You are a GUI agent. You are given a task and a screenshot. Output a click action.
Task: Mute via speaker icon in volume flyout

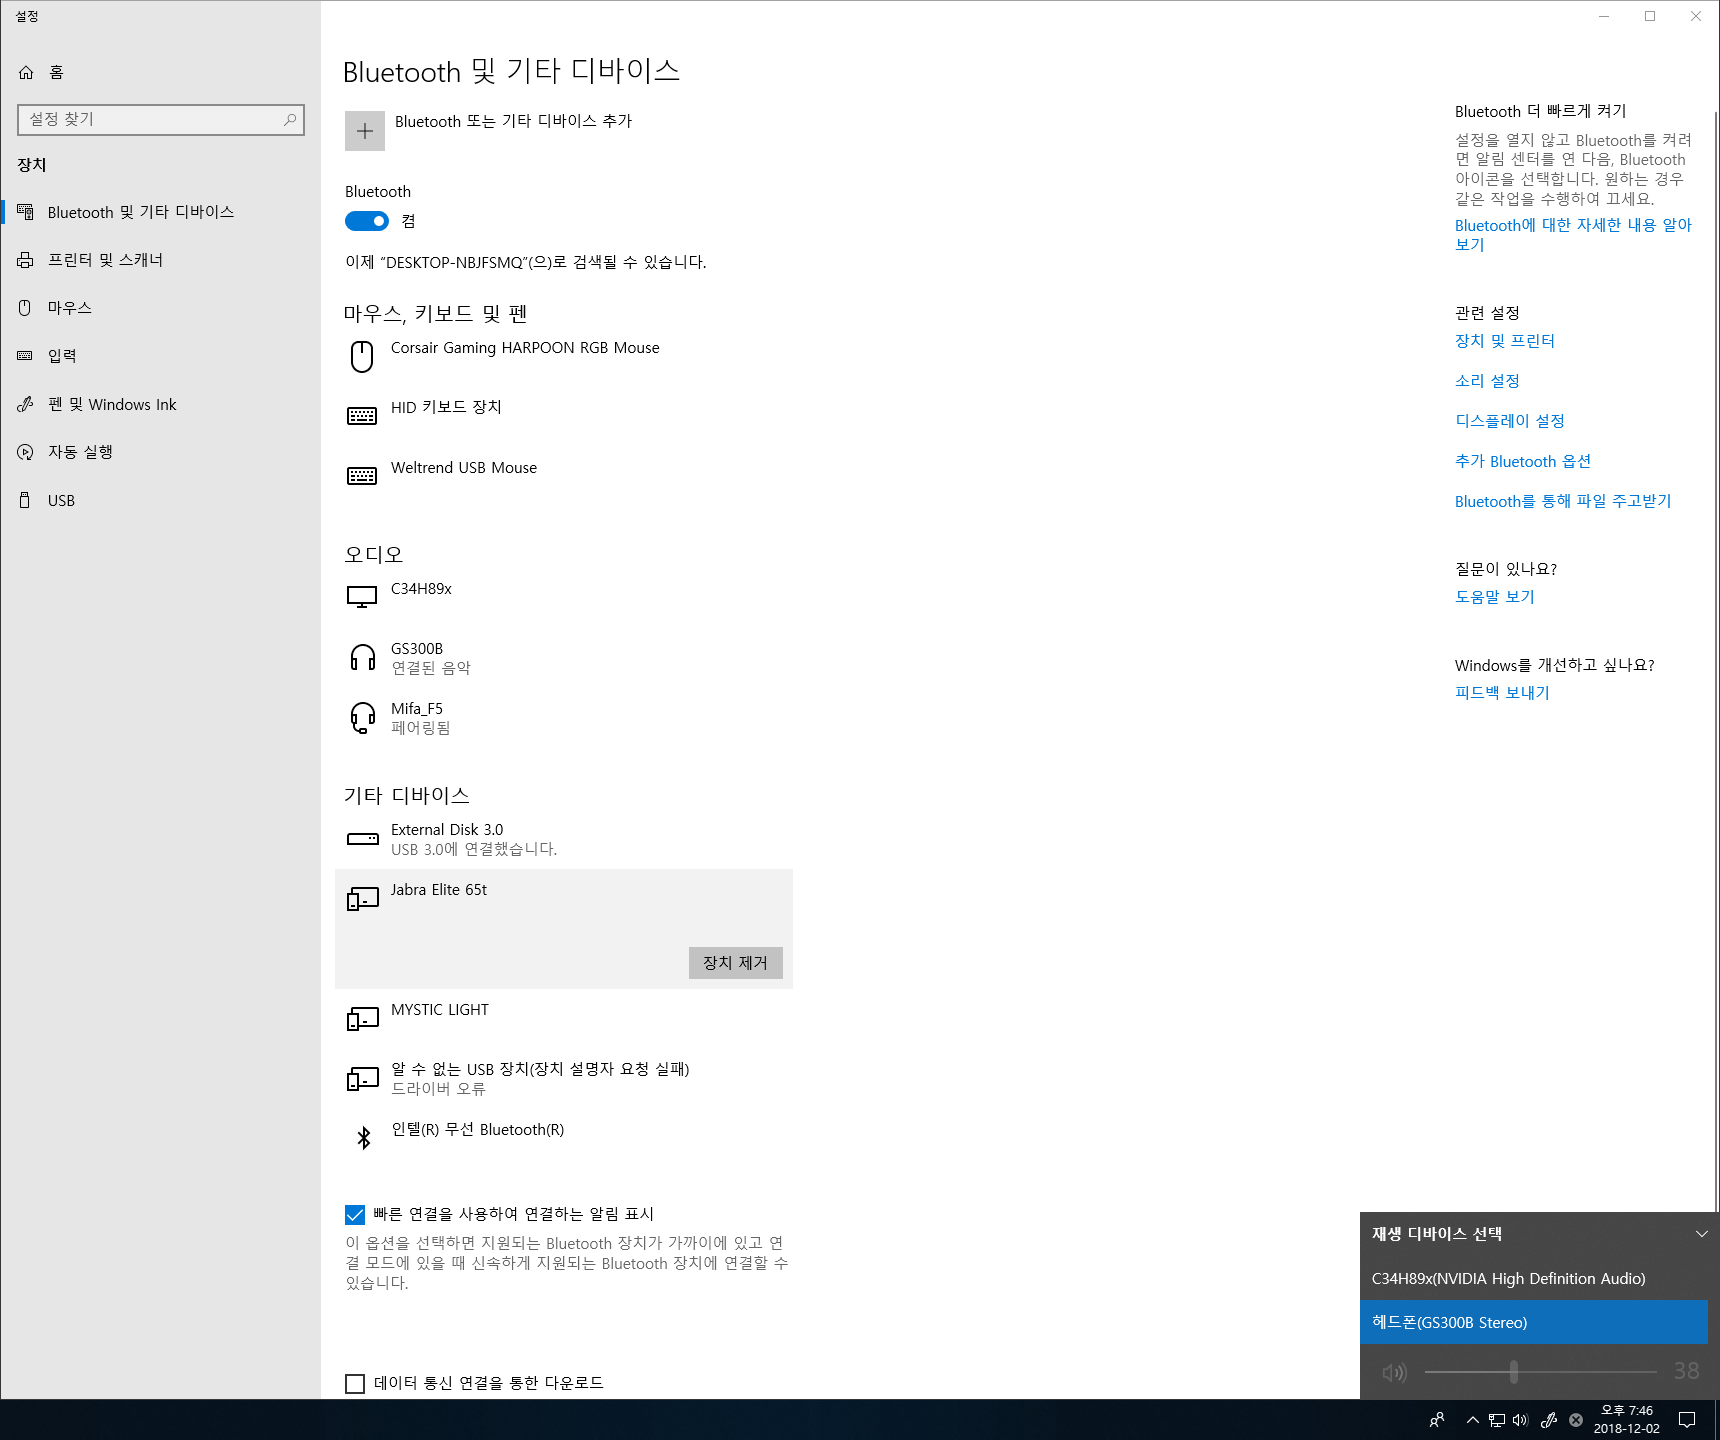click(1394, 1372)
